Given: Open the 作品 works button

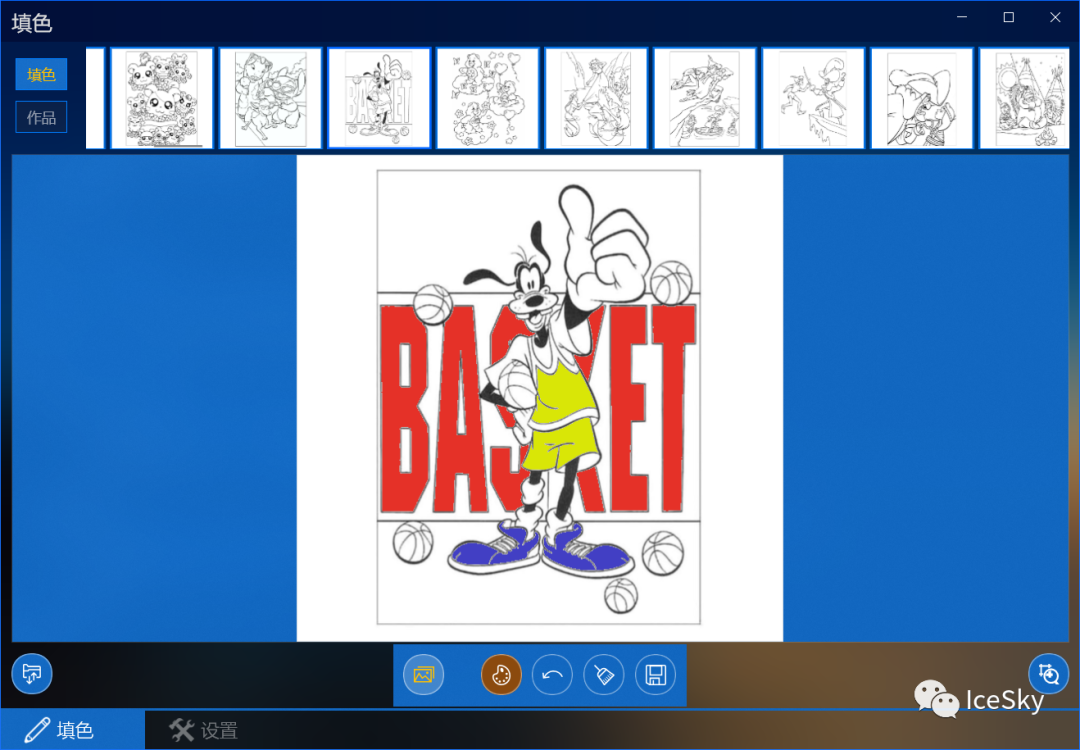Looking at the screenshot, I should 41,117.
